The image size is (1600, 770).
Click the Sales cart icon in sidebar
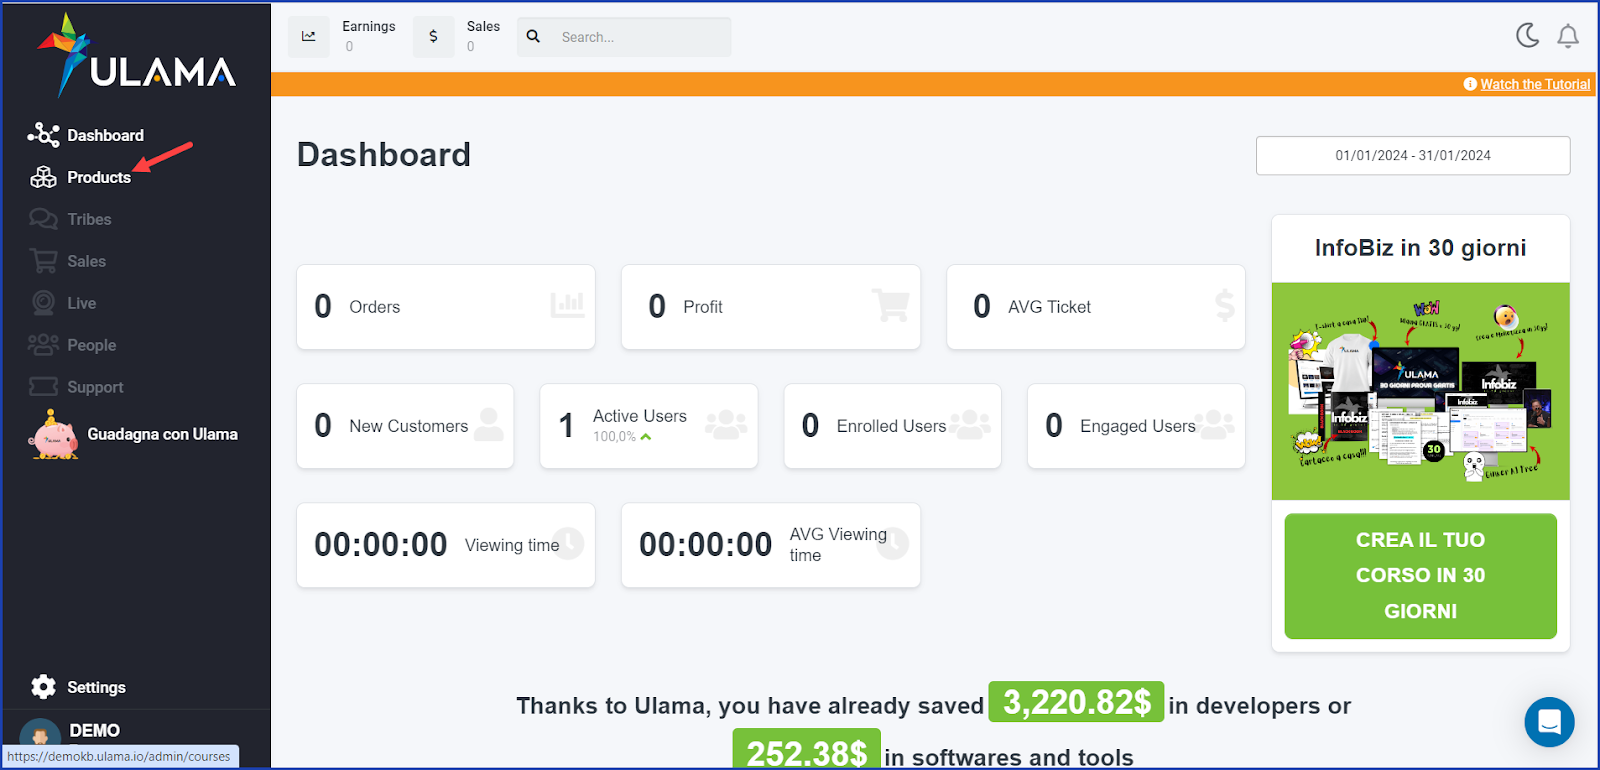tap(43, 261)
